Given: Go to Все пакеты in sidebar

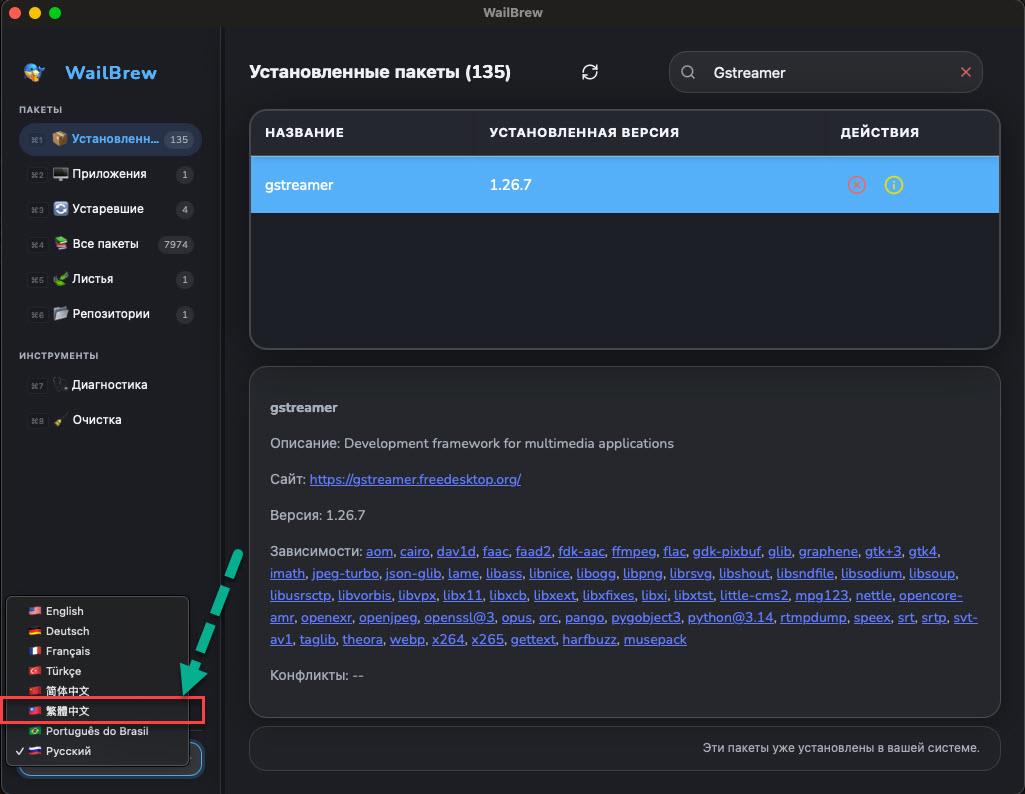Looking at the screenshot, I should point(105,244).
